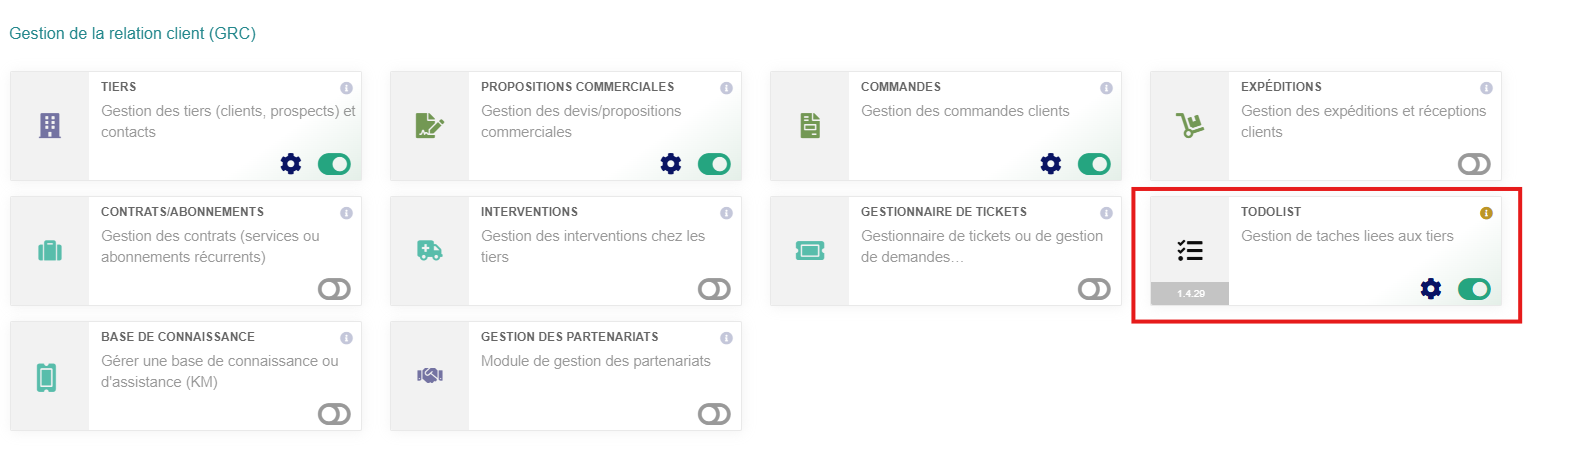
Task: Turn on Contrats/Abonnements module
Action: [334, 289]
